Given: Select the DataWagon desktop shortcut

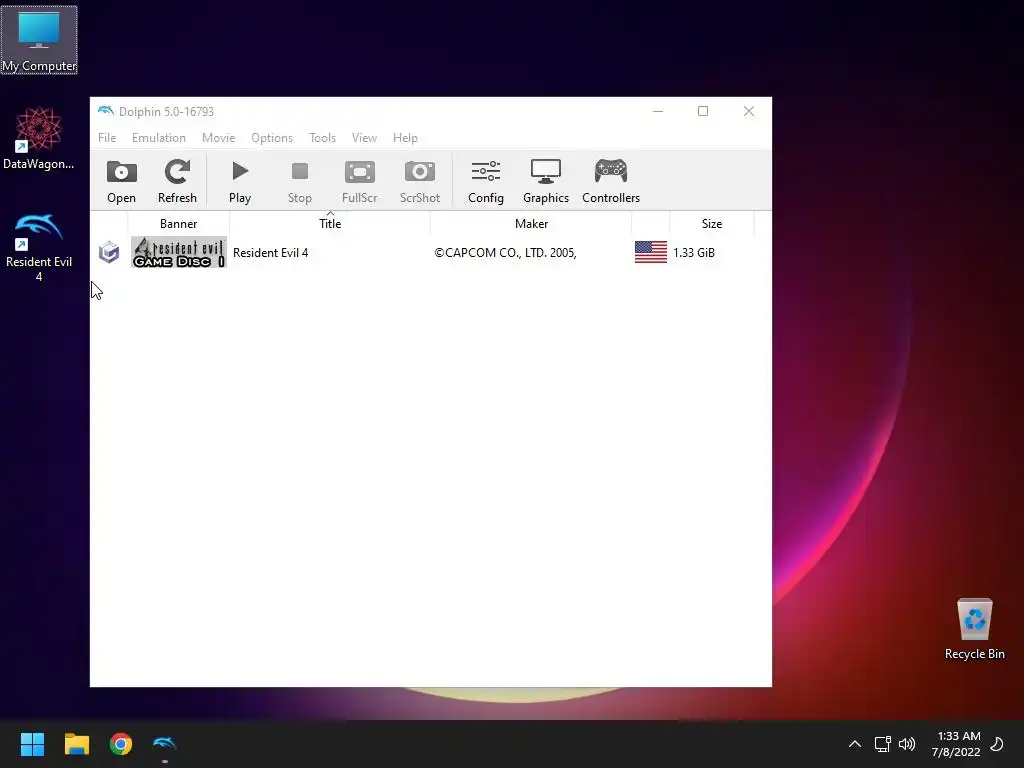Looking at the screenshot, I should tap(39, 138).
